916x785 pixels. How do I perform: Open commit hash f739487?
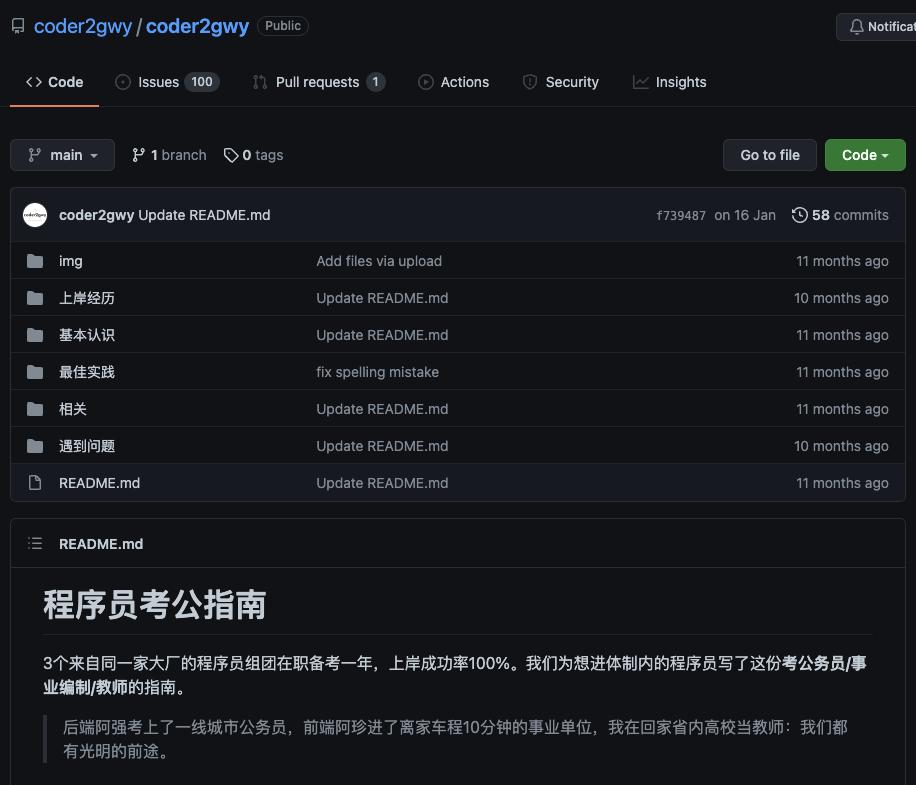(681, 216)
